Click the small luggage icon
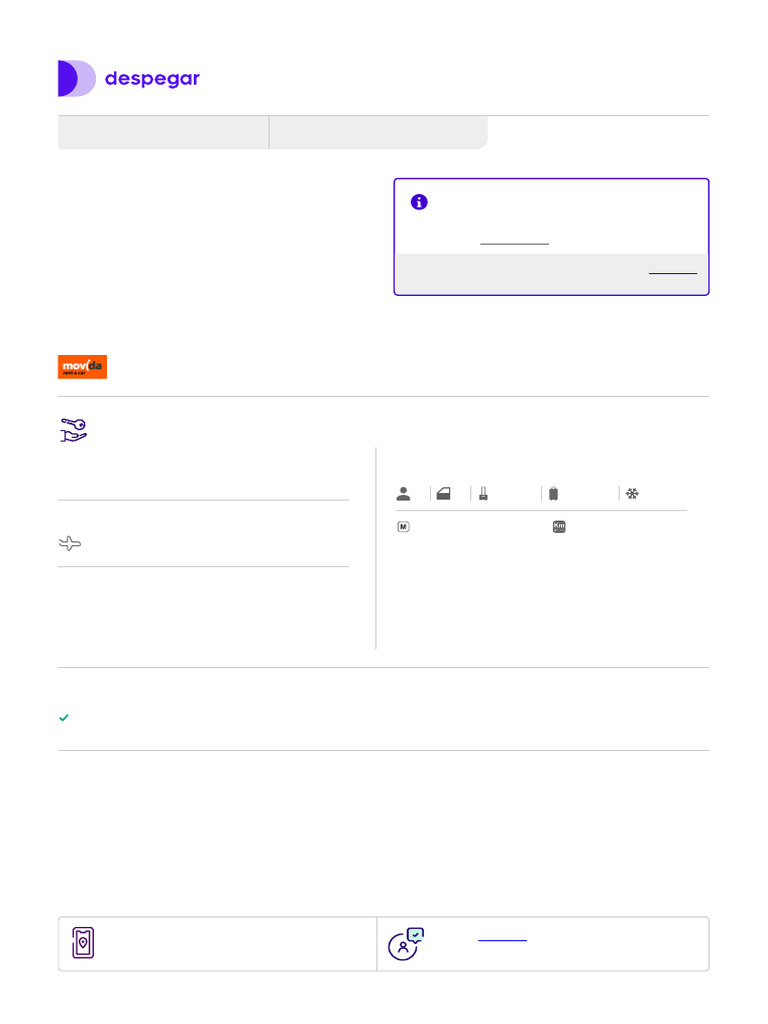 (x=482, y=493)
